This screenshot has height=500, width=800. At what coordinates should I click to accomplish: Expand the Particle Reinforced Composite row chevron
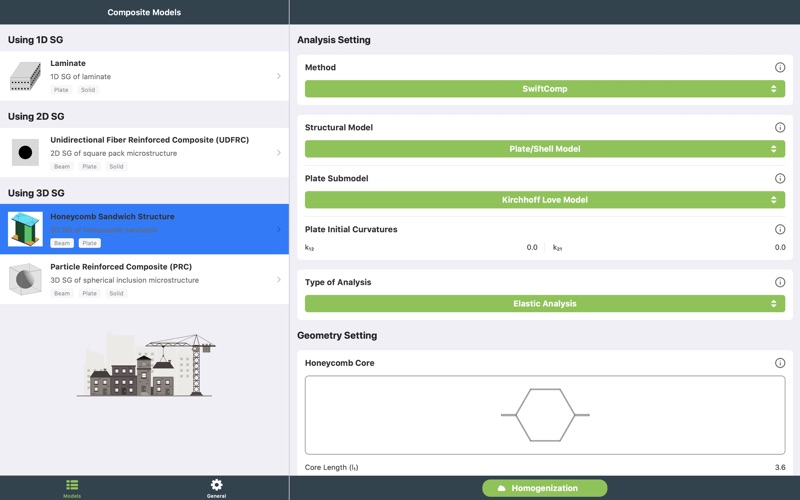click(279, 280)
